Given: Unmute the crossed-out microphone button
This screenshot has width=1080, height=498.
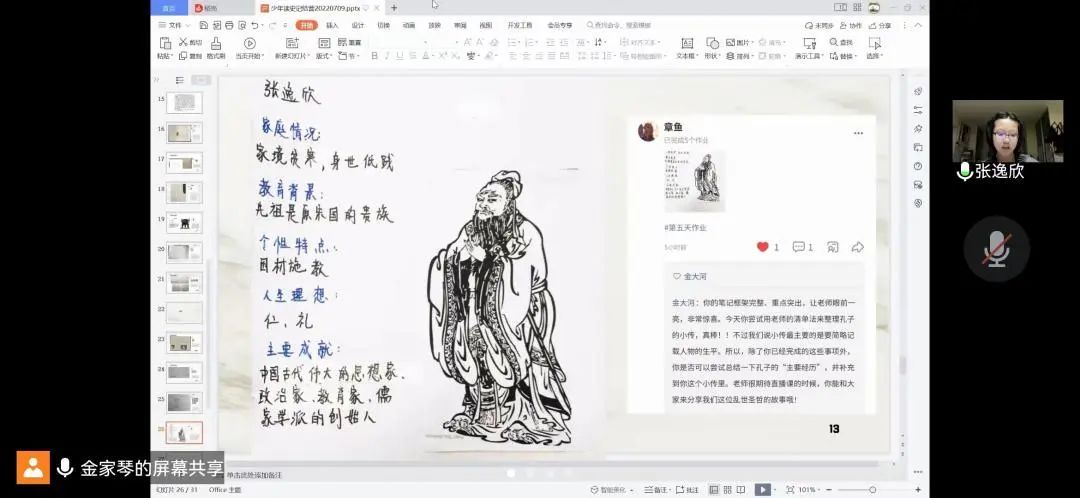Looking at the screenshot, I should tap(996, 249).
